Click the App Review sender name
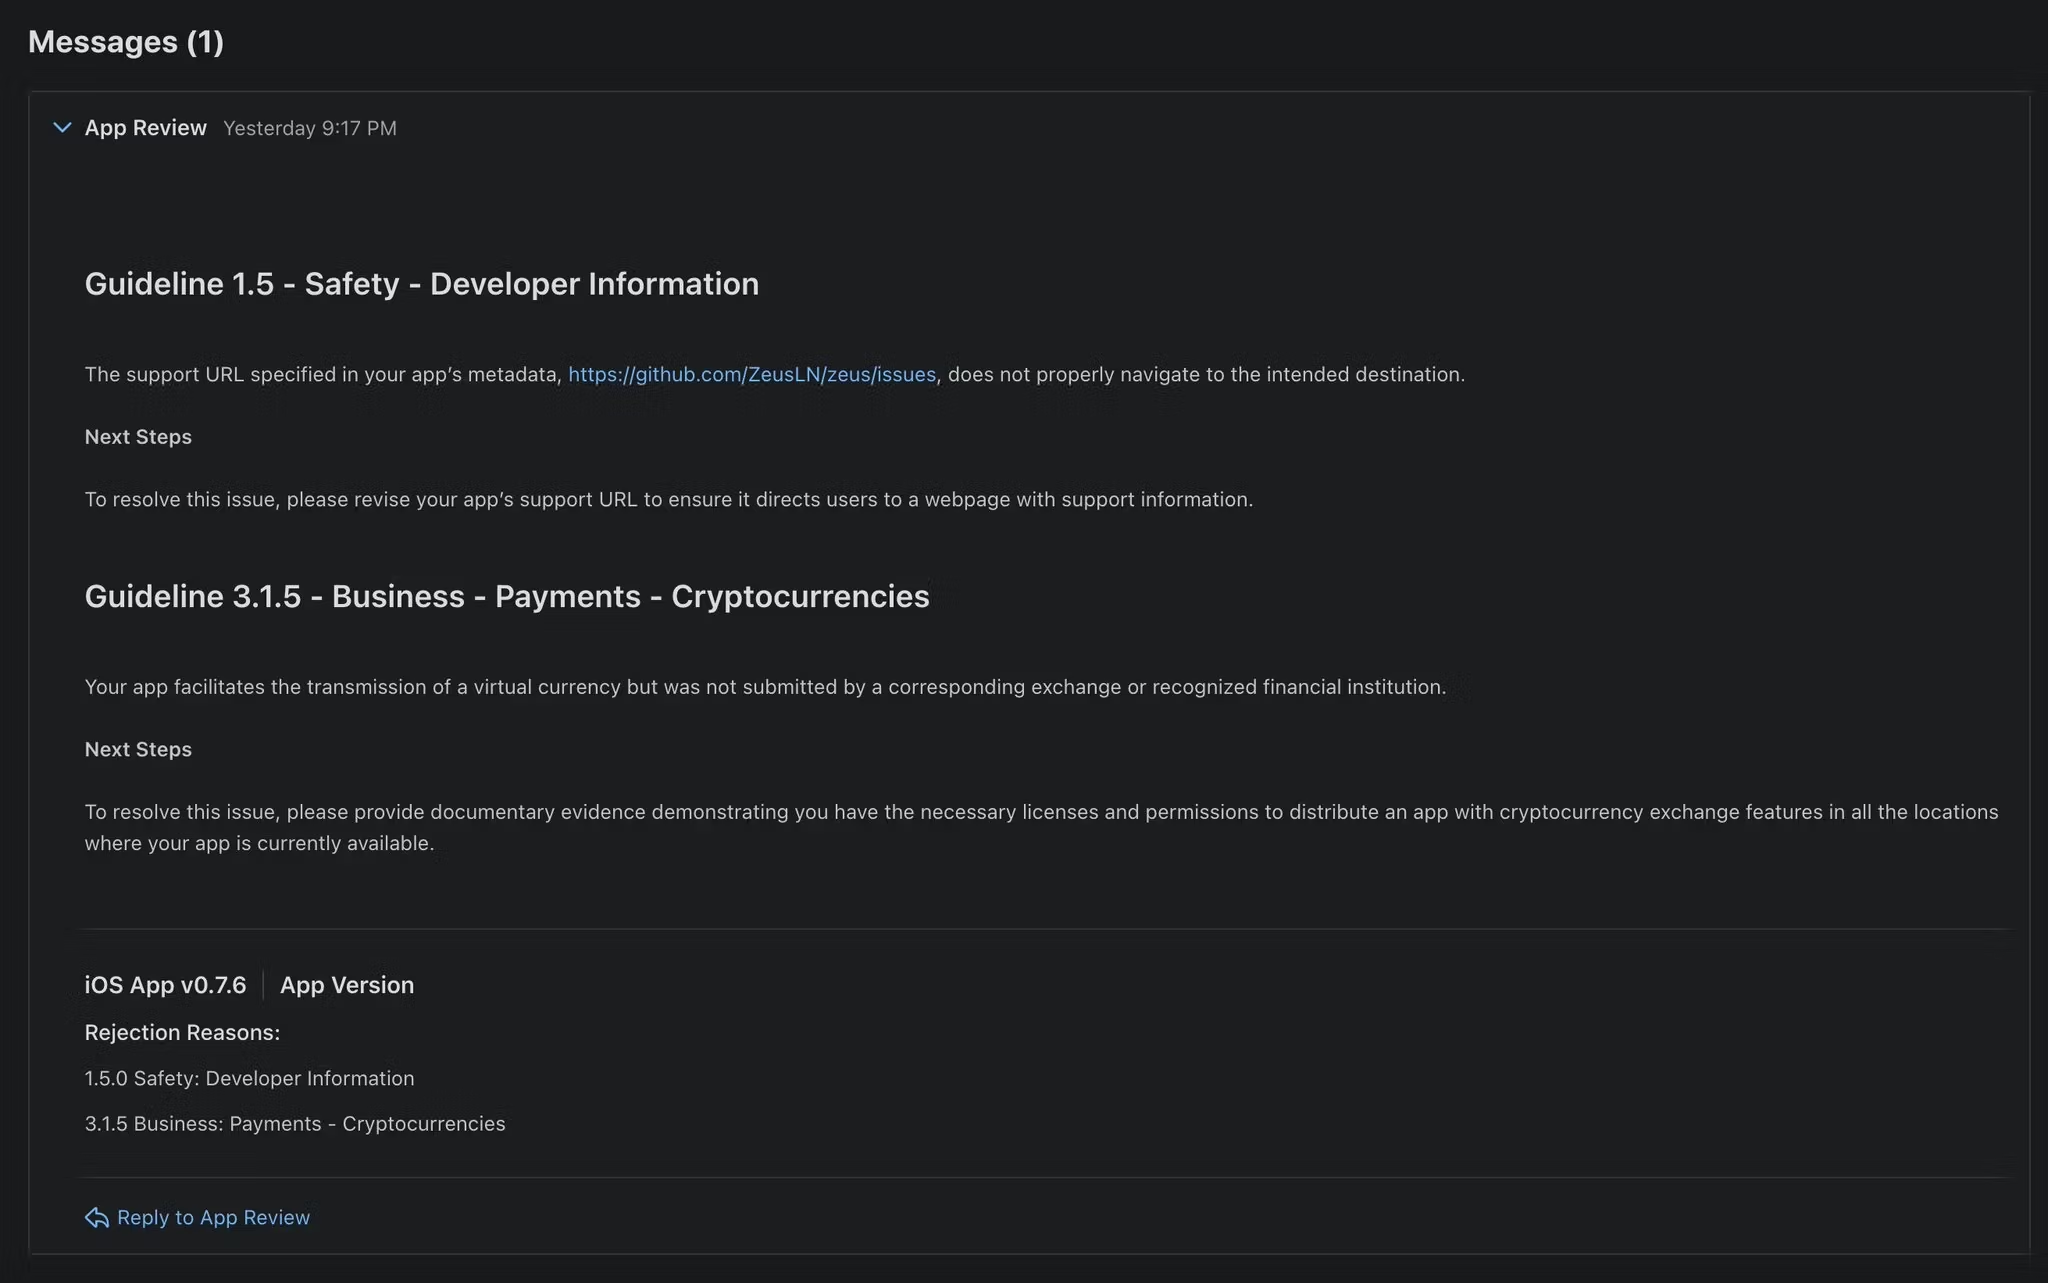This screenshot has height=1283, width=2048. [145, 128]
